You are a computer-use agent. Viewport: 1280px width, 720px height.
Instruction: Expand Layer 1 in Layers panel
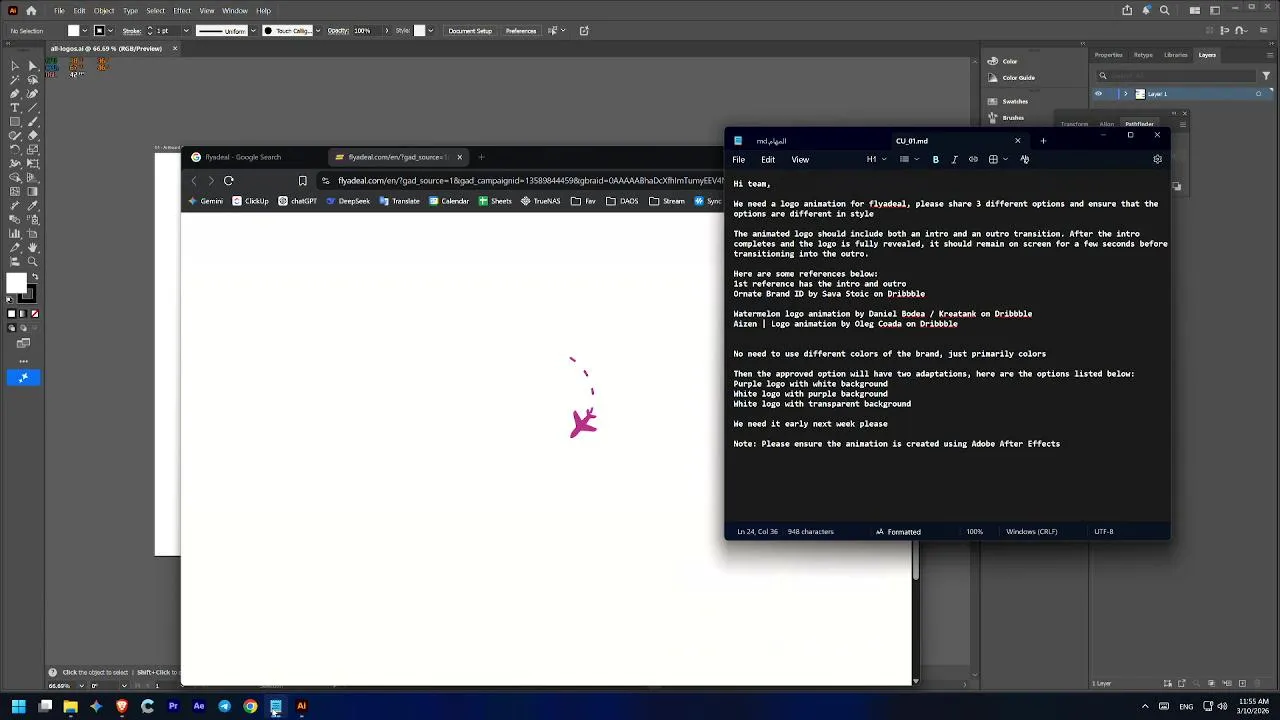pyautogui.click(x=1125, y=94)
